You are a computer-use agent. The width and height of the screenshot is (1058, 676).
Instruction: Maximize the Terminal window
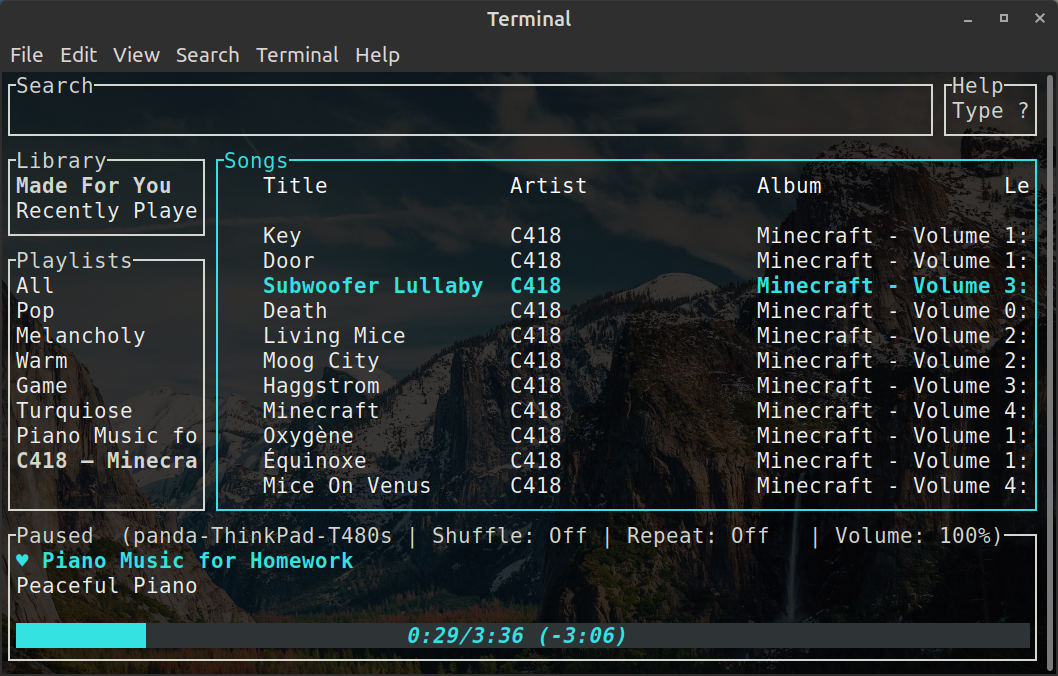1004,19
